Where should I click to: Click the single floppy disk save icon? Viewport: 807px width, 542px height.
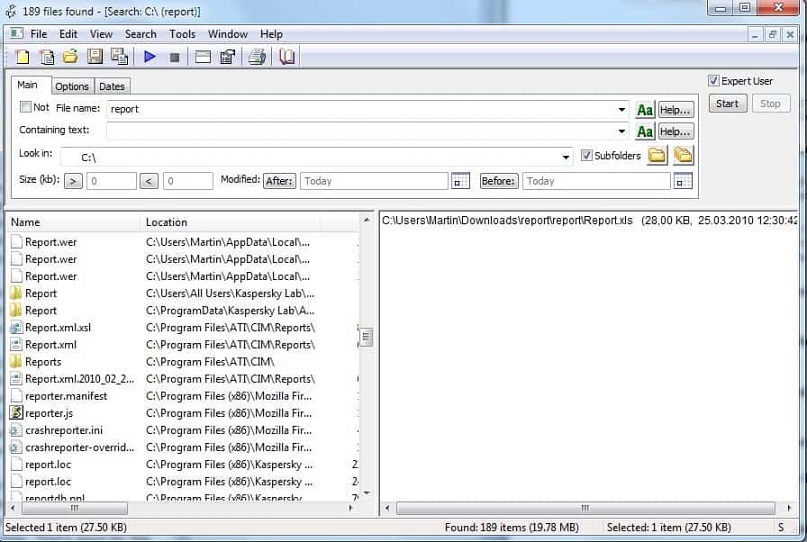point(95,57)
